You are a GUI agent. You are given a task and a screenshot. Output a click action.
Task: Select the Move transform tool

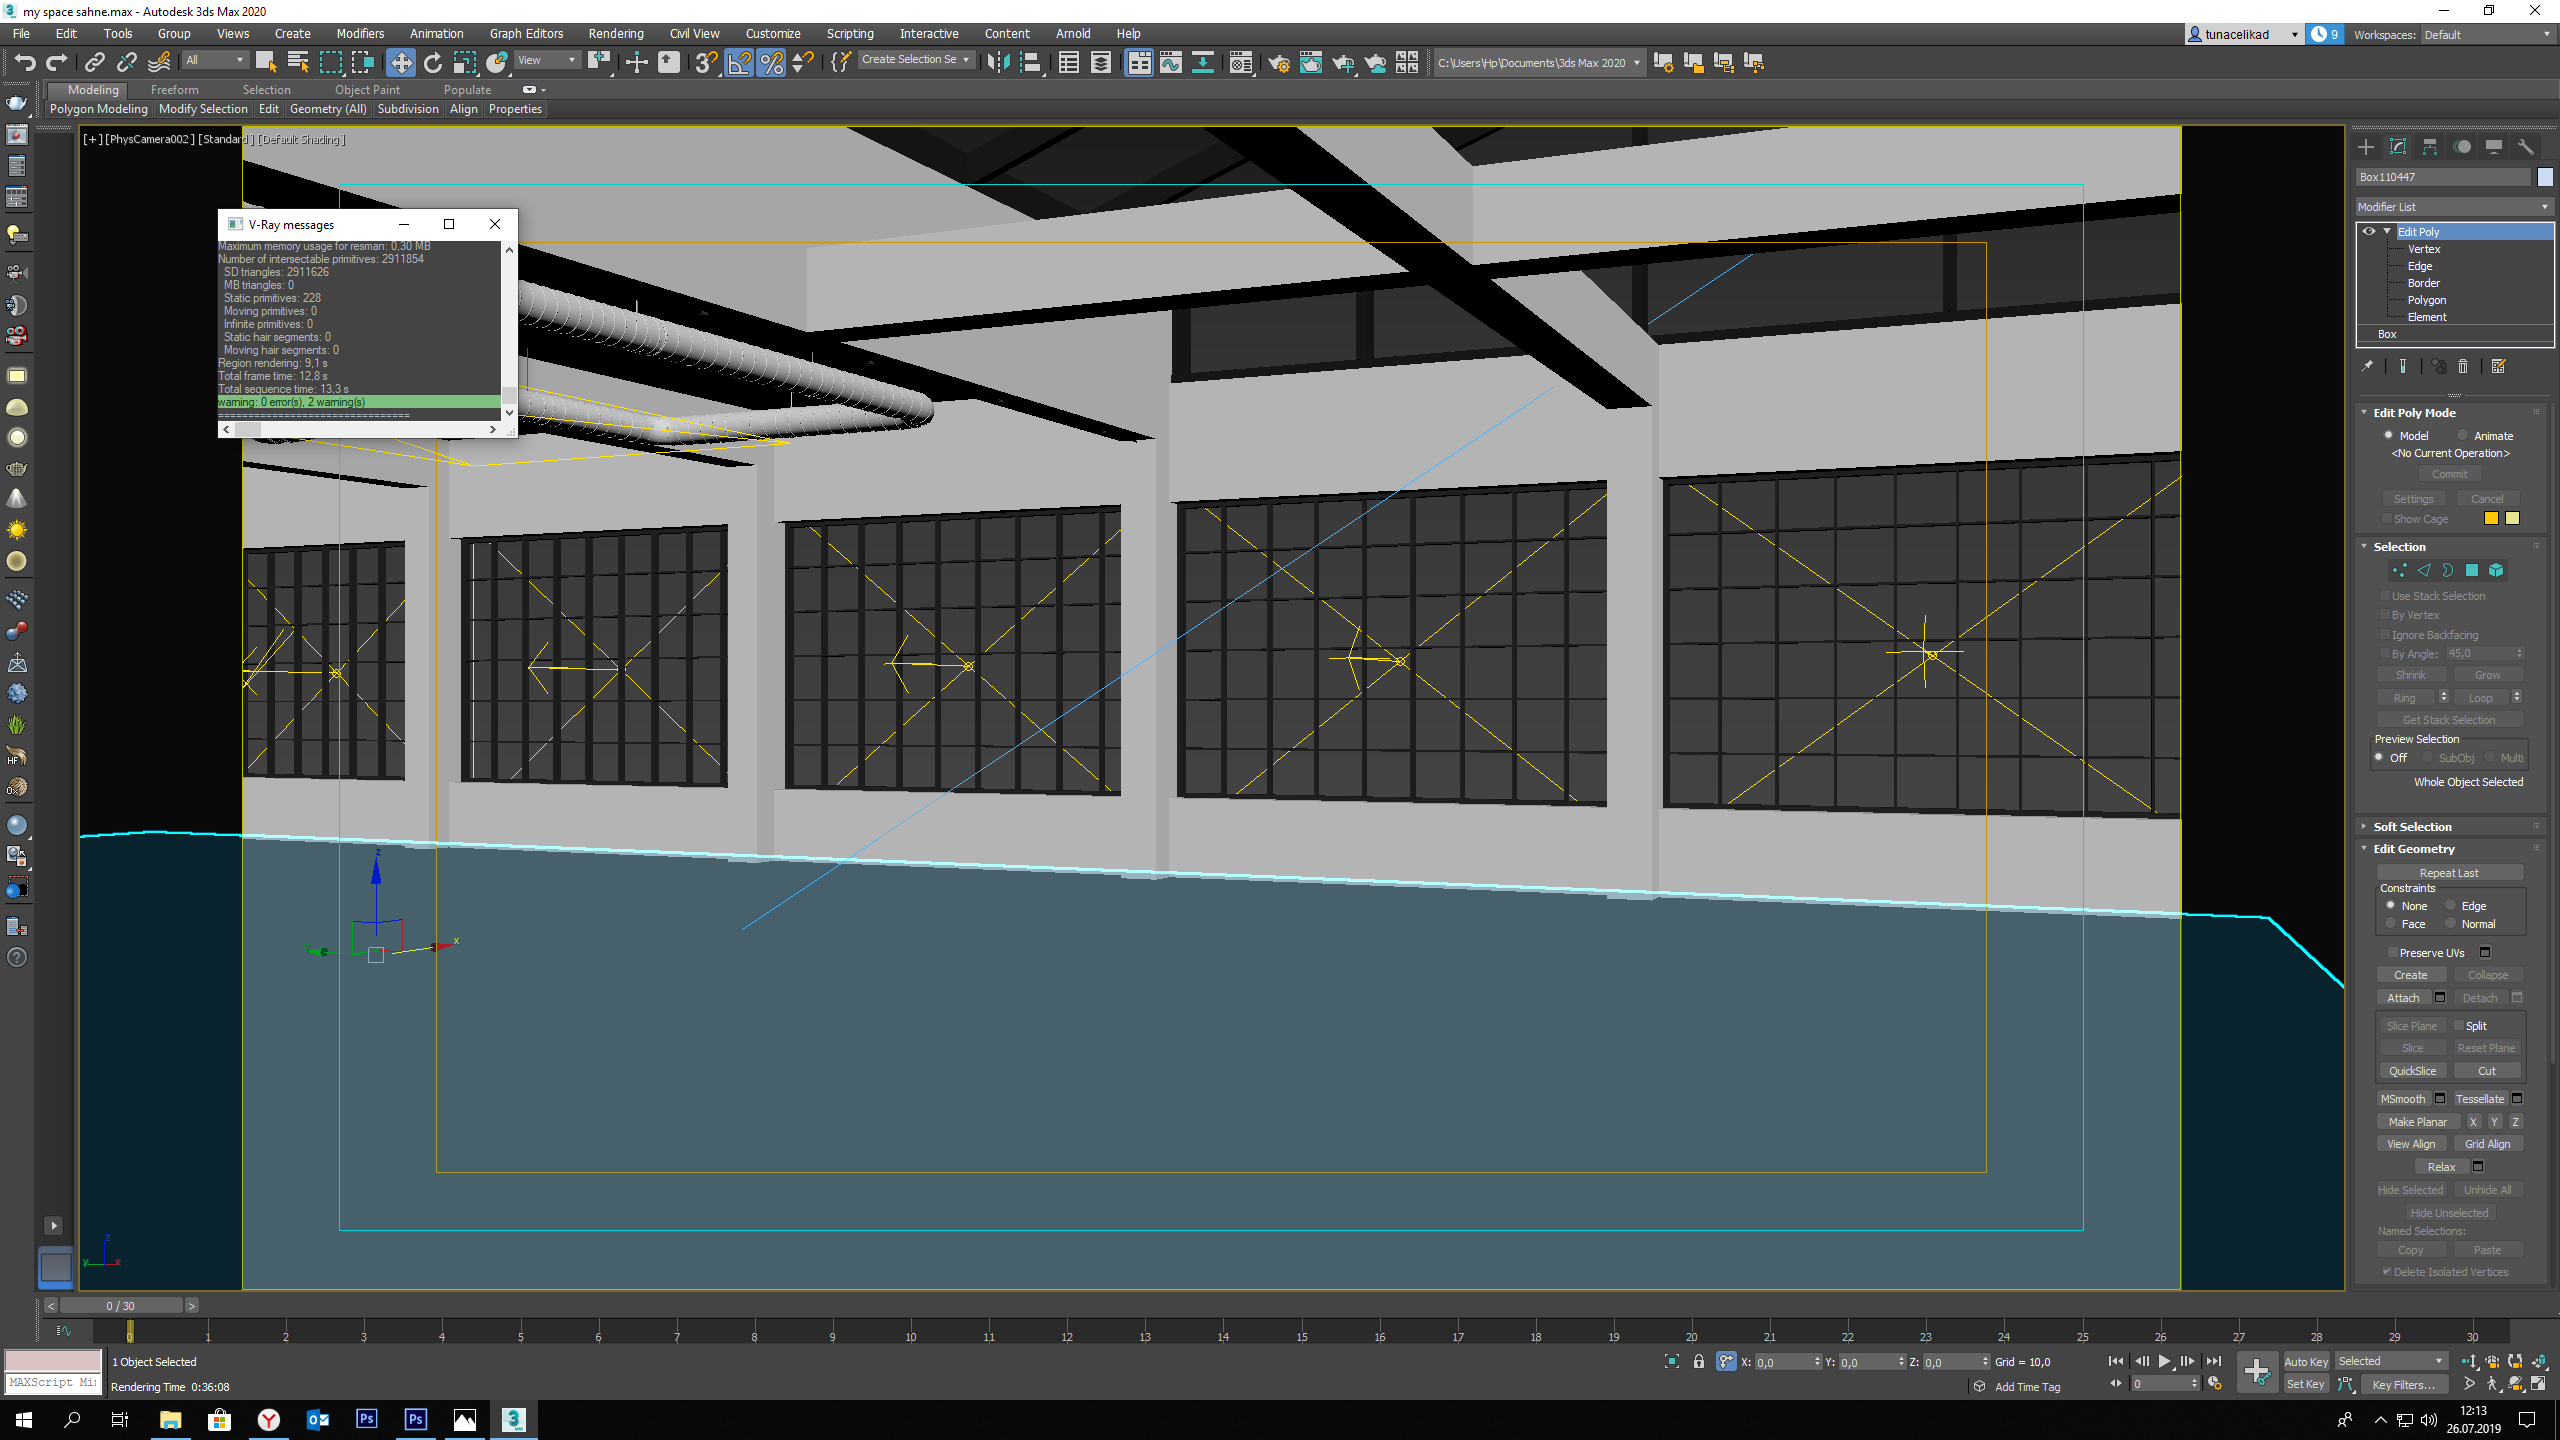(400, 63)
